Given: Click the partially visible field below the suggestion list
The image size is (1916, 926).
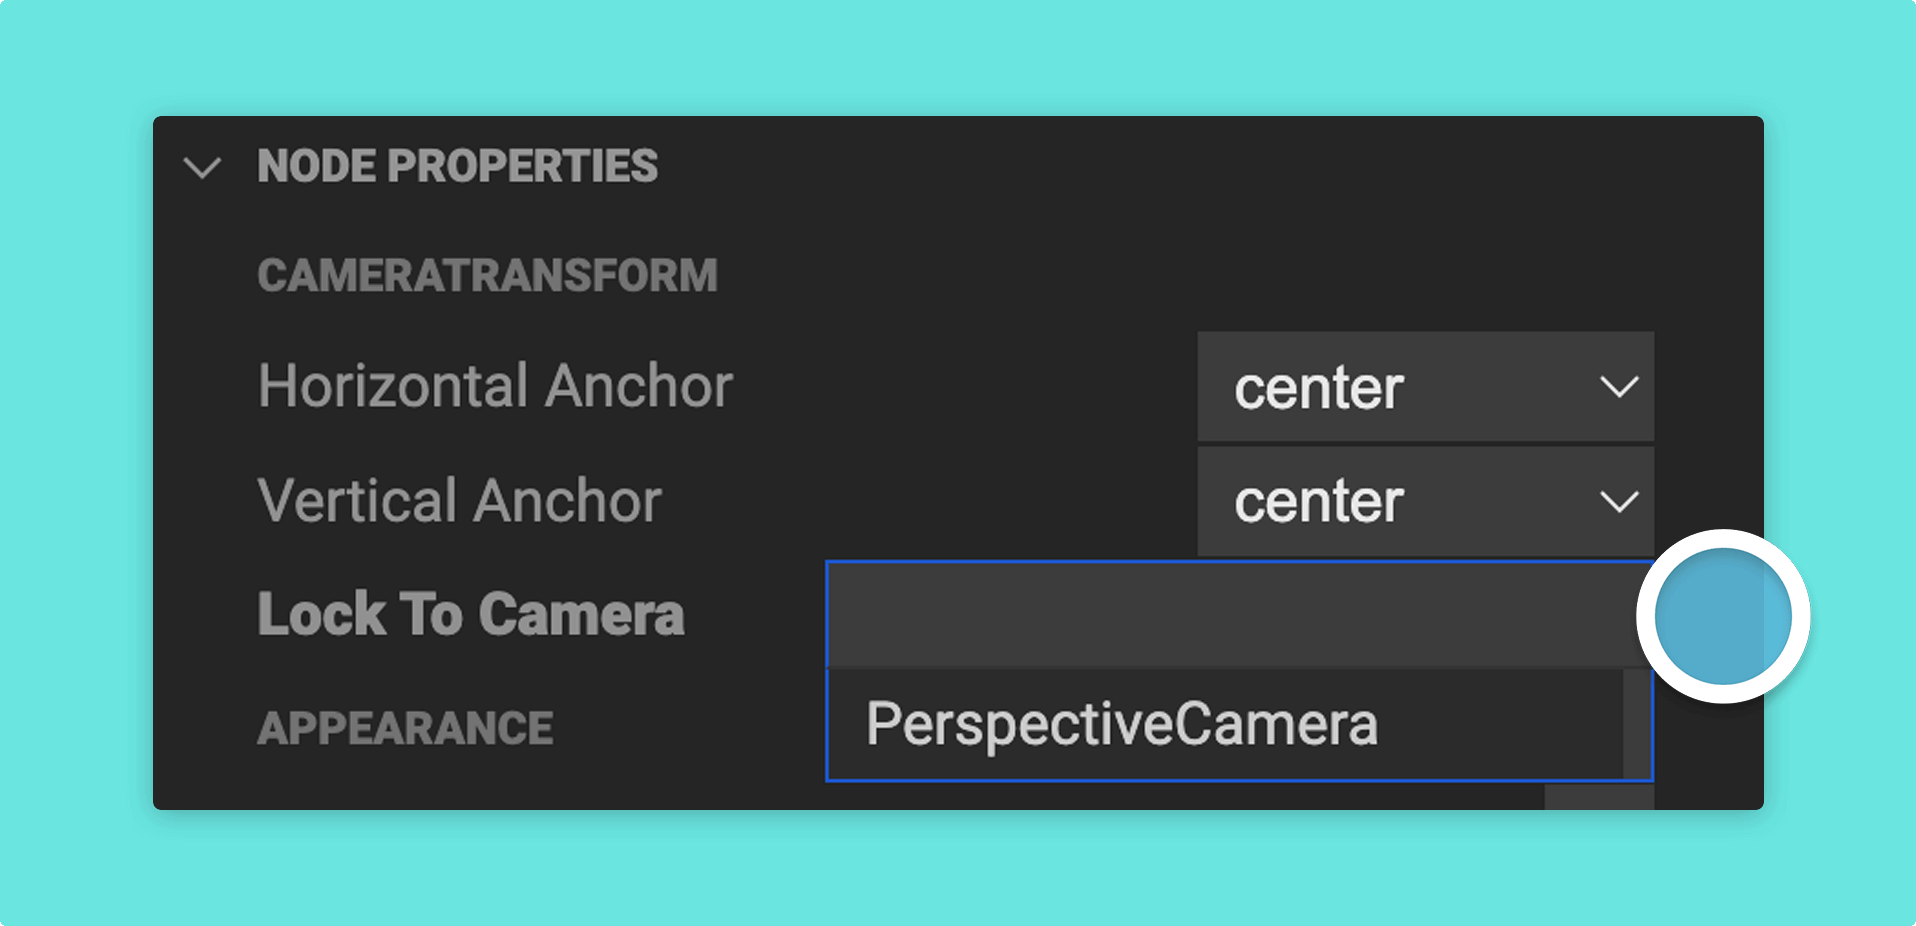Looking at the screenshot, I should pyautogui.click(x=1599, y=797).
